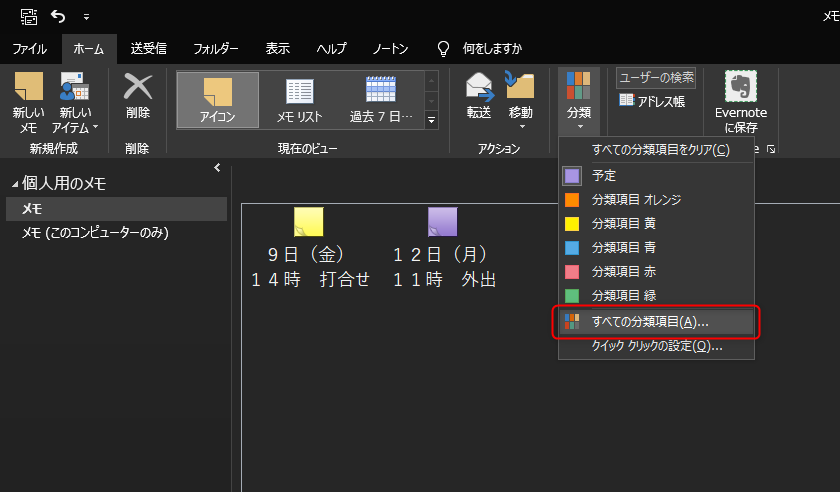The image size is (840, 492).
Task: Open the Address Book (アドレス帳)
Action: pos(652,101)
